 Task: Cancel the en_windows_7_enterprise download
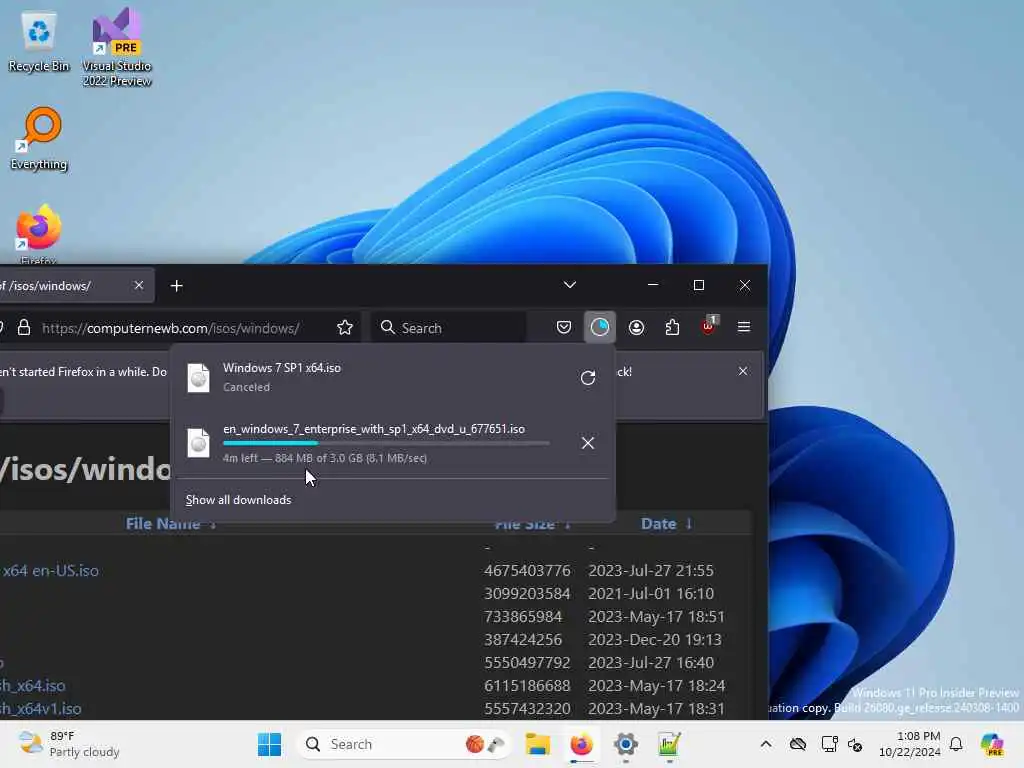pyautogui.click(x=588, y=443)
